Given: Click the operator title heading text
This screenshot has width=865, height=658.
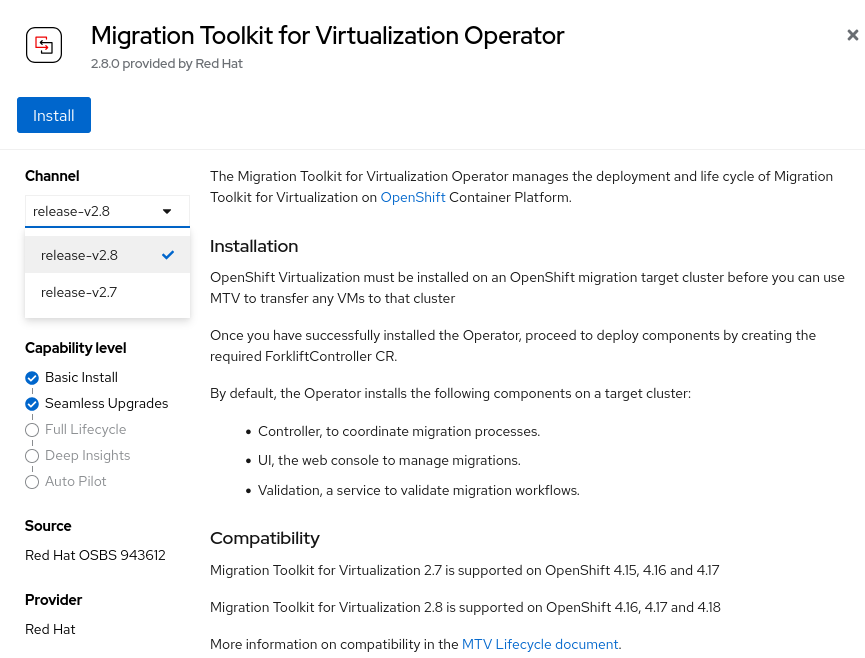Looking at the screenshot, I should [327, 36].
